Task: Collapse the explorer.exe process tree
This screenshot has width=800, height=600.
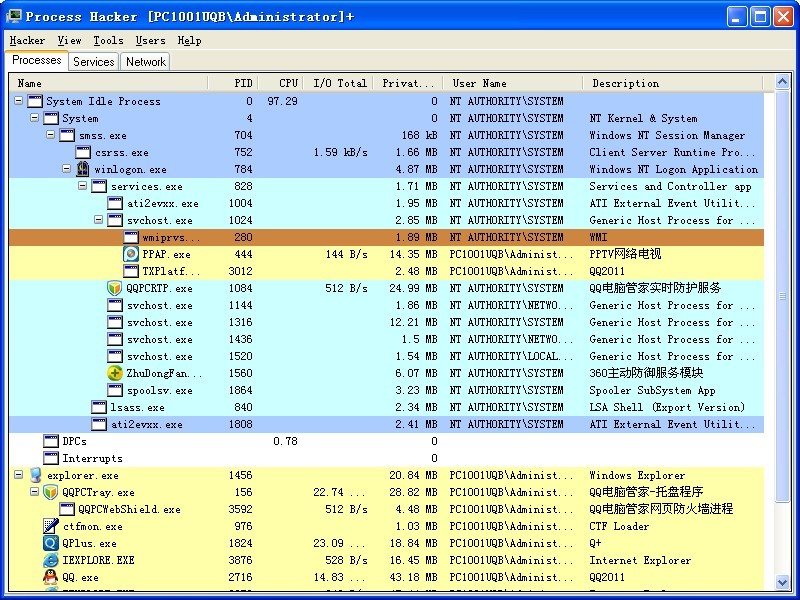Action: click(x=19, y=475)
